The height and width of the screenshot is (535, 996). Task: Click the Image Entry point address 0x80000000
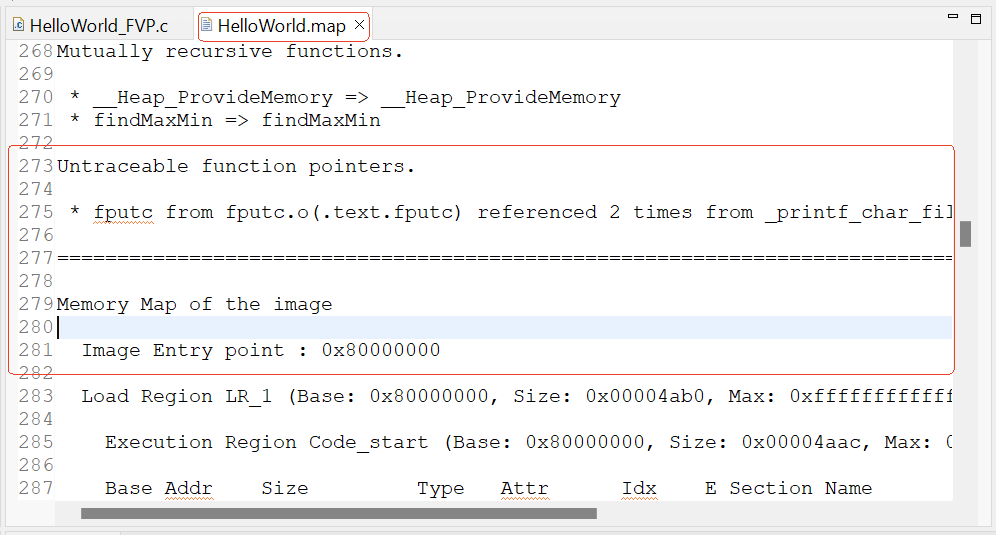tap(380, 350)
